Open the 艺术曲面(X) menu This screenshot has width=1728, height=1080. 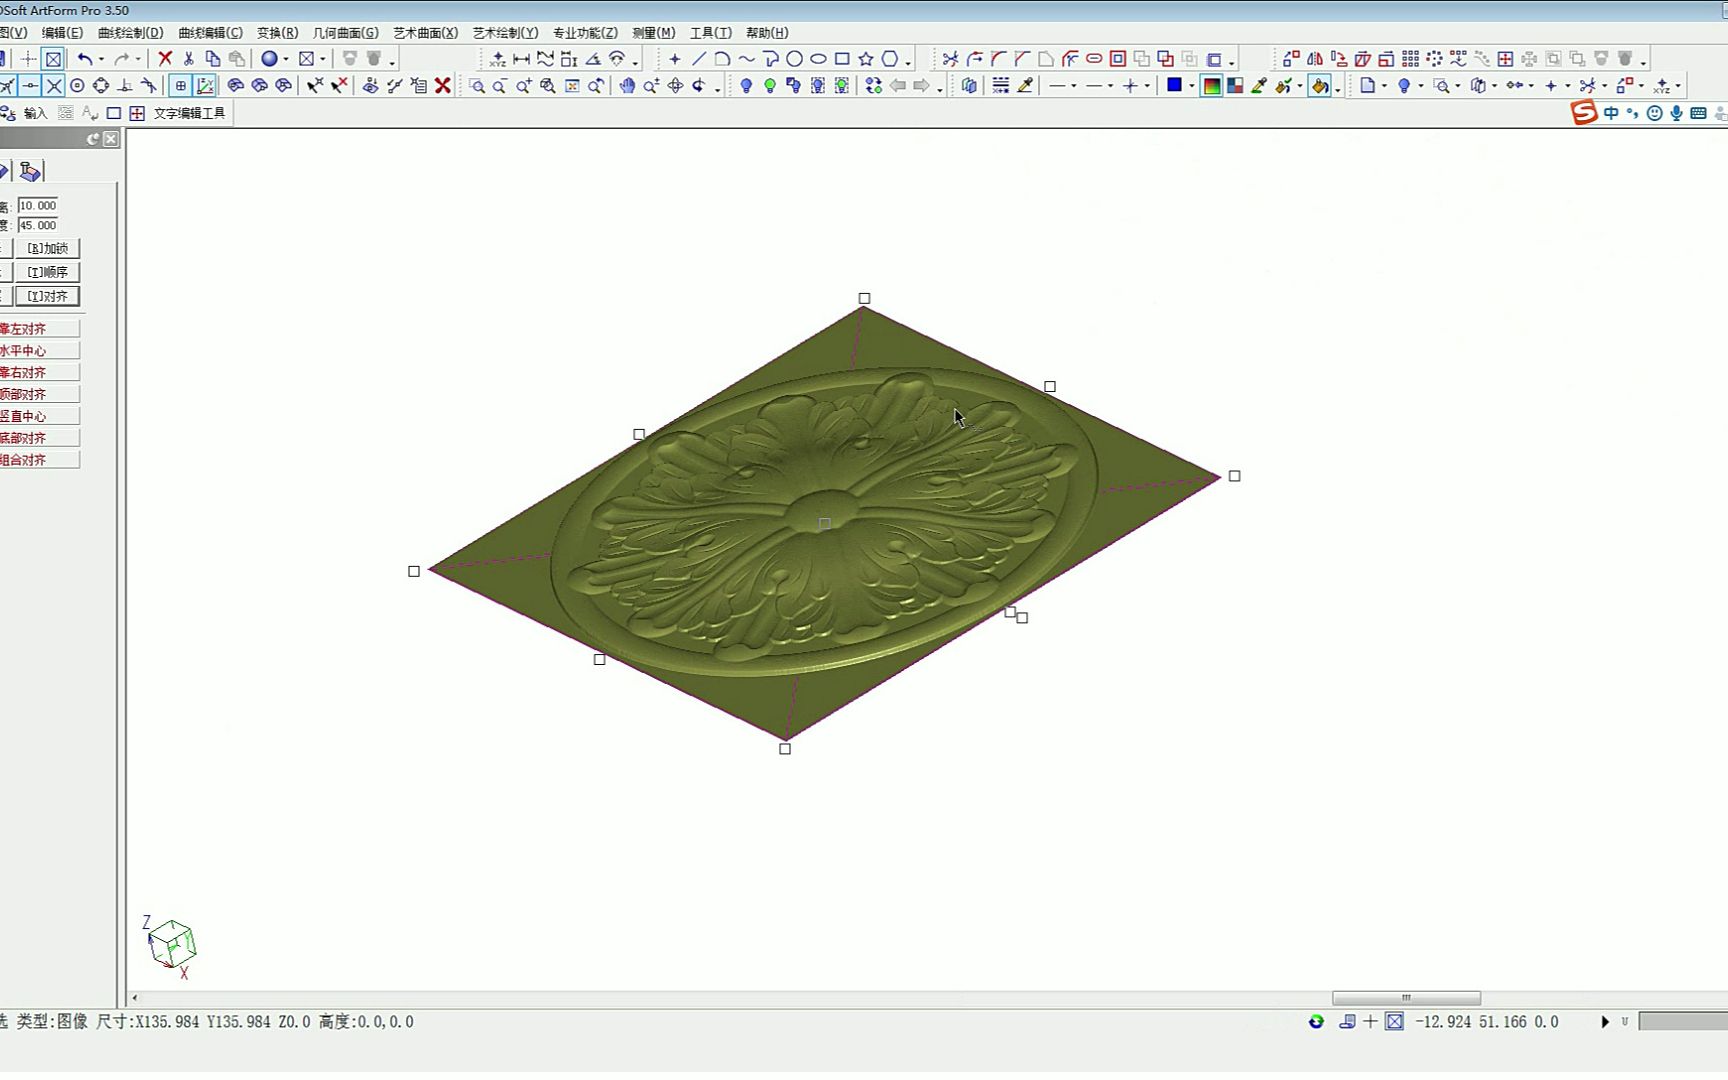click(x=425, y=33)
